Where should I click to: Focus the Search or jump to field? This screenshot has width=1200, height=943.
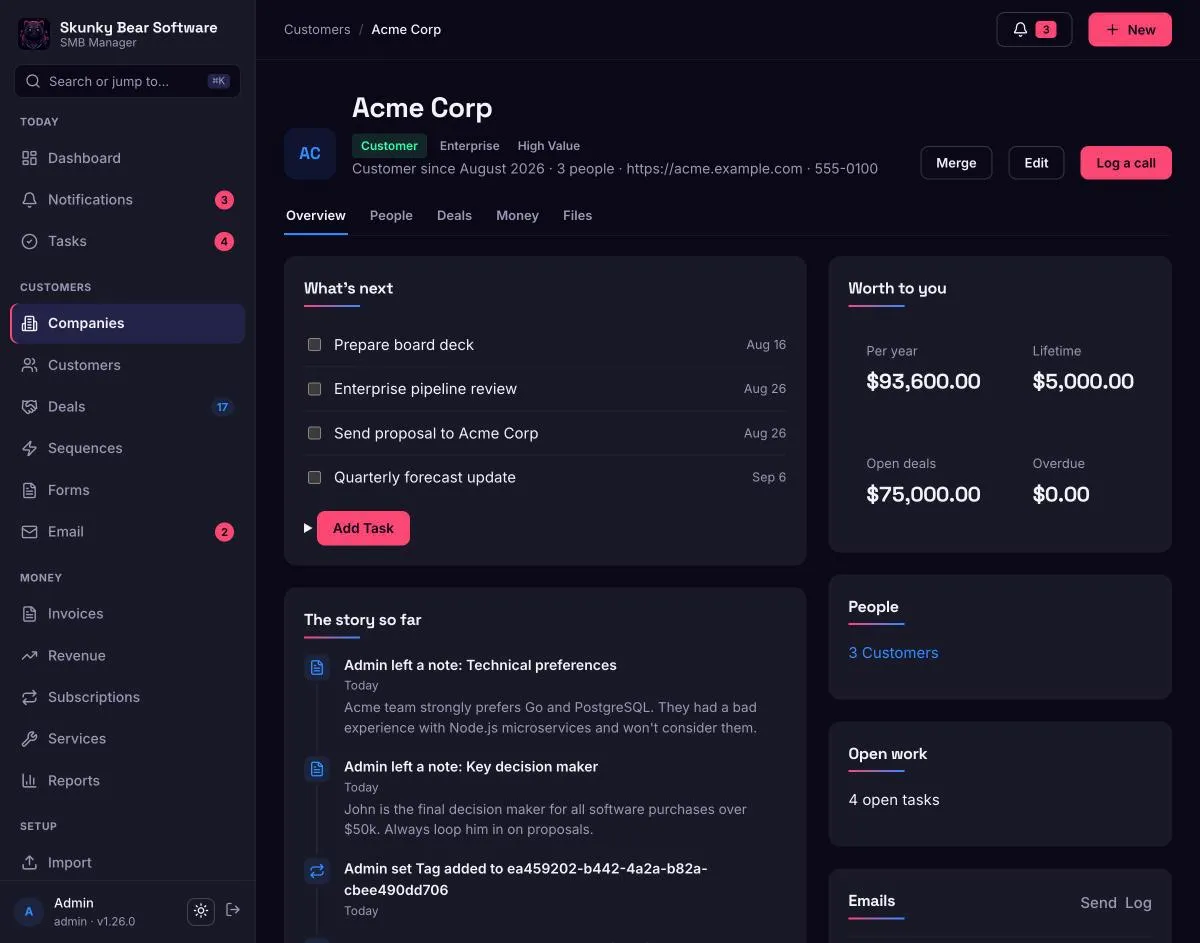click(x=127, y=82)
